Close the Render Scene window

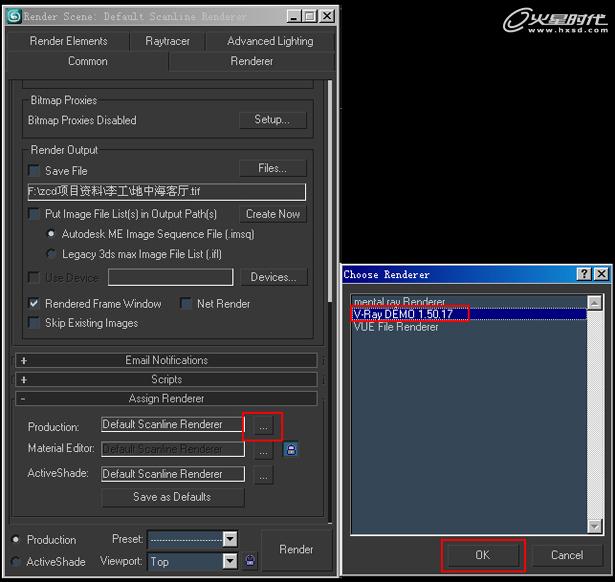(x=327, y=16)
